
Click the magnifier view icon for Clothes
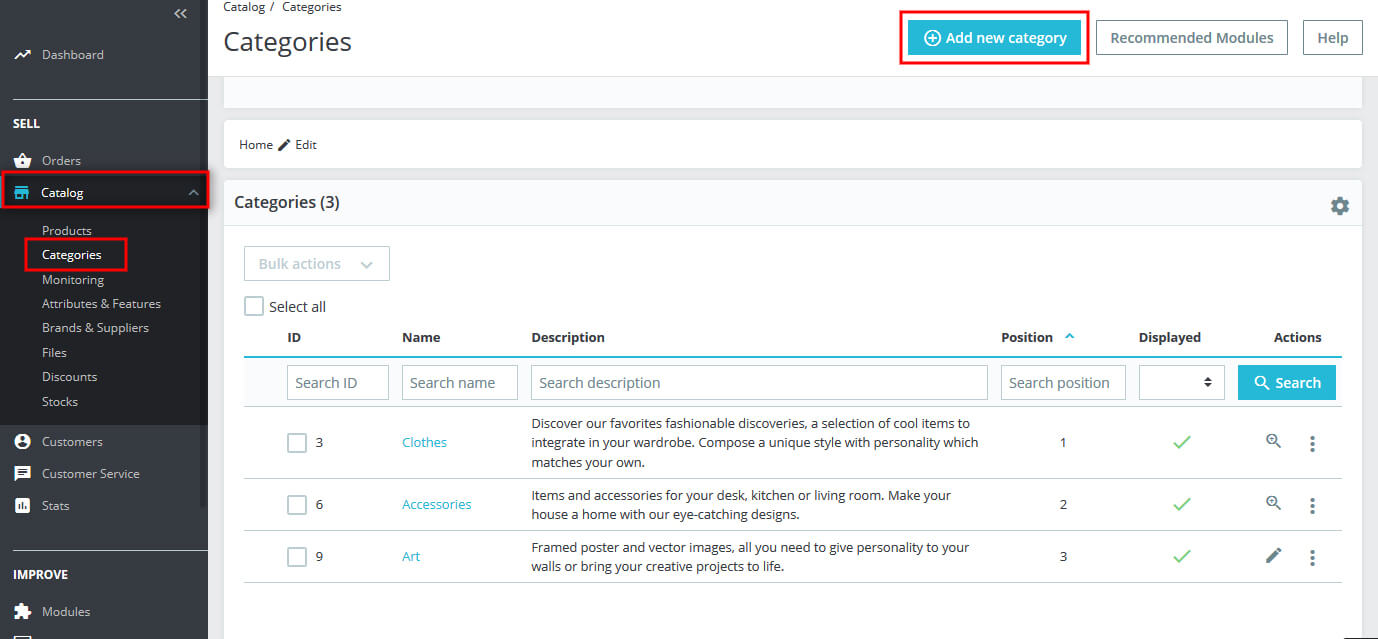[x=1273, y=441]
